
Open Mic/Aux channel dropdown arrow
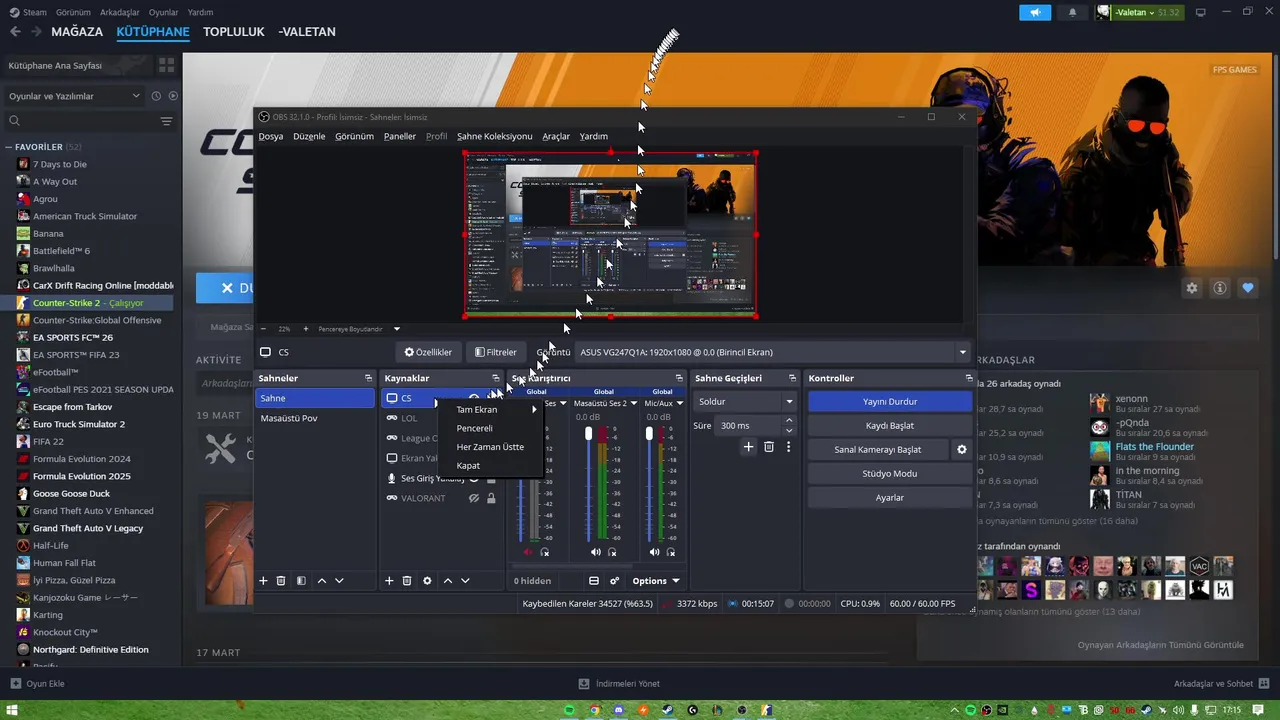click(678, 403)
